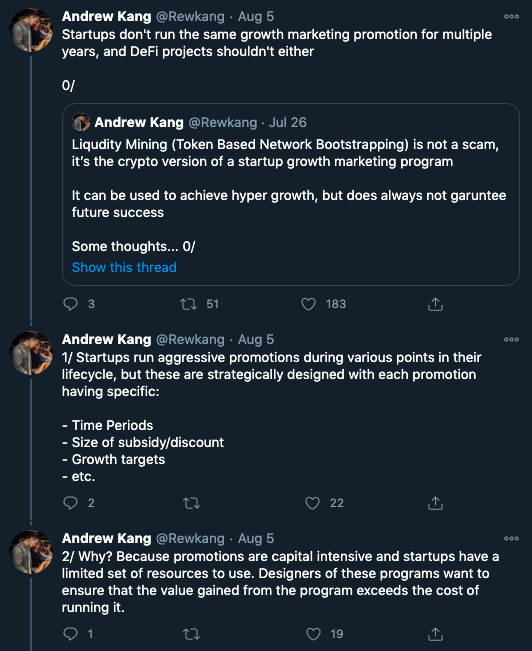Open the Jul 26 quoted tweet timestamp
The image size is (532, 651).
(x=287, y=122)
